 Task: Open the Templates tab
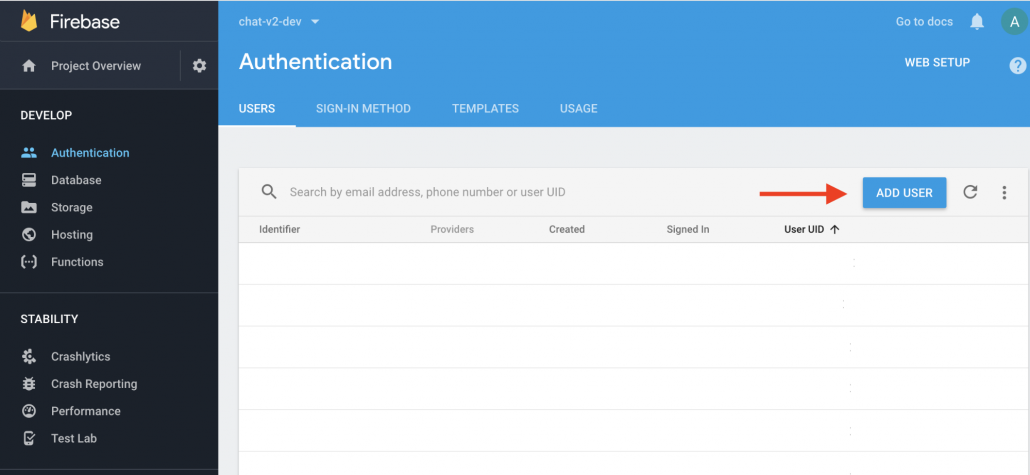tap(485, 108)
